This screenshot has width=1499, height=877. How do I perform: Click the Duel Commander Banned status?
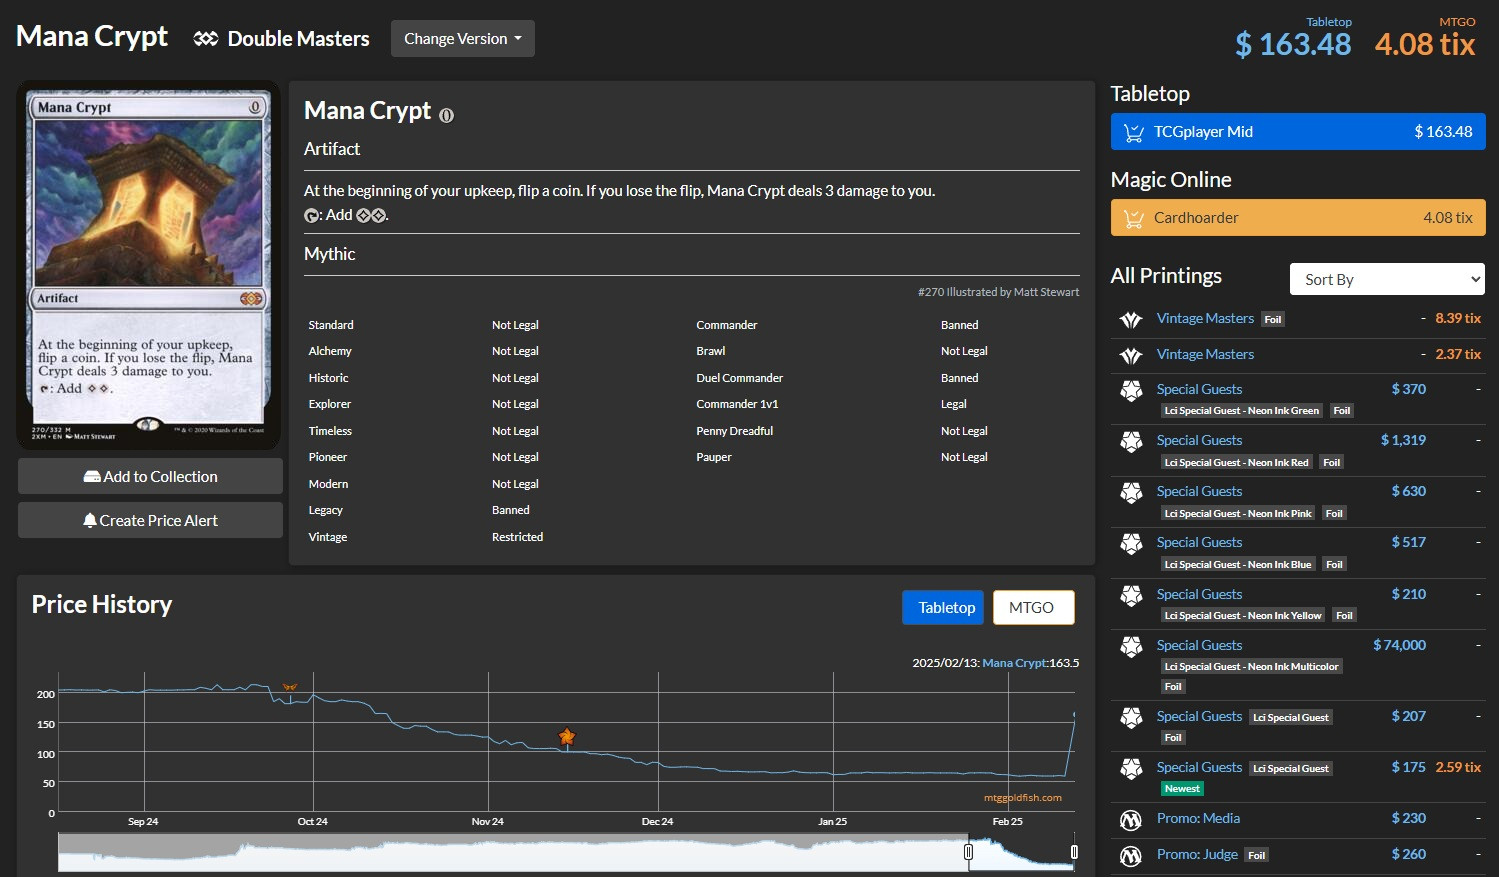click(960, 378)
